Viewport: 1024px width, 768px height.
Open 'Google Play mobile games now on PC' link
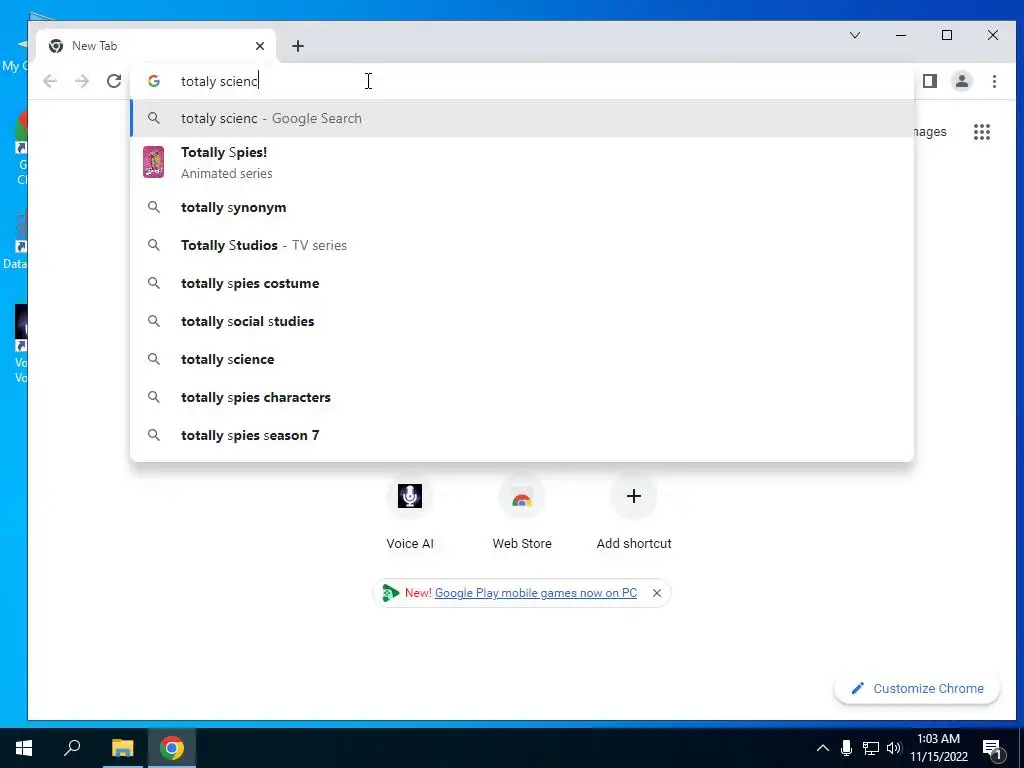(x=536, y=593)
